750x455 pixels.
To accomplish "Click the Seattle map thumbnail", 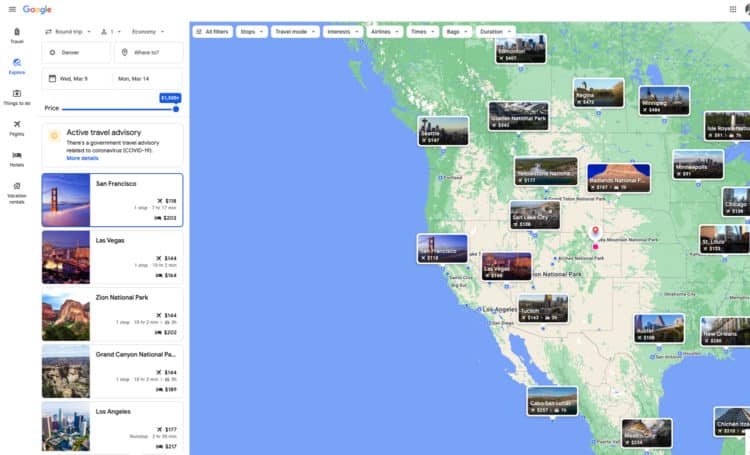I will (x=444, y=131).
